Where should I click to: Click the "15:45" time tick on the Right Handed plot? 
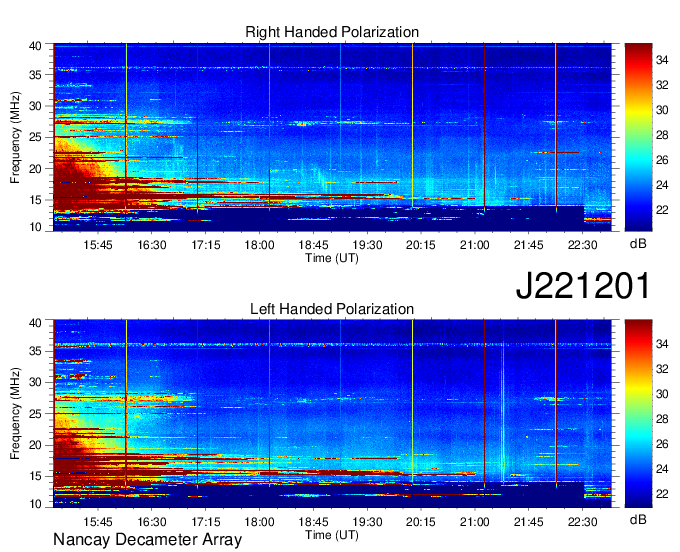click(x=98, y=245)
